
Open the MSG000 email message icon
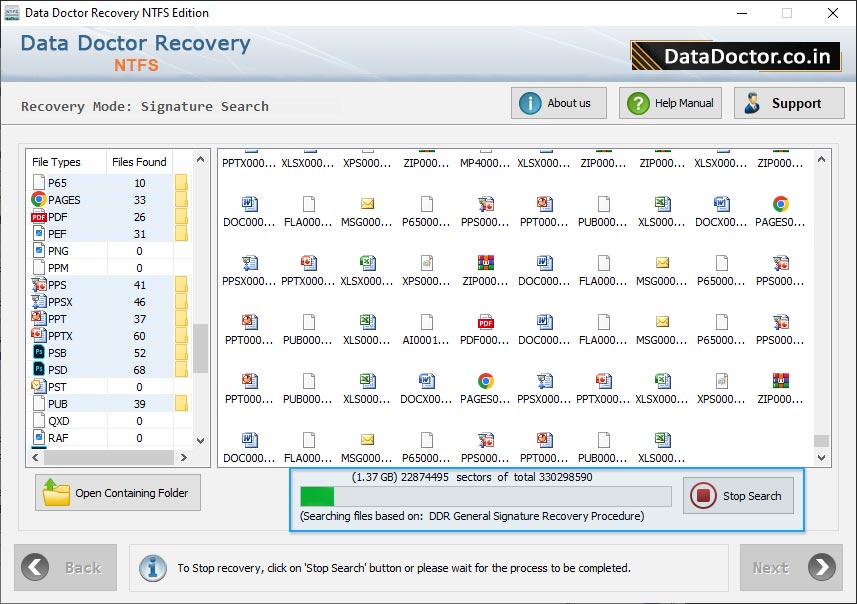click(366, 203)
